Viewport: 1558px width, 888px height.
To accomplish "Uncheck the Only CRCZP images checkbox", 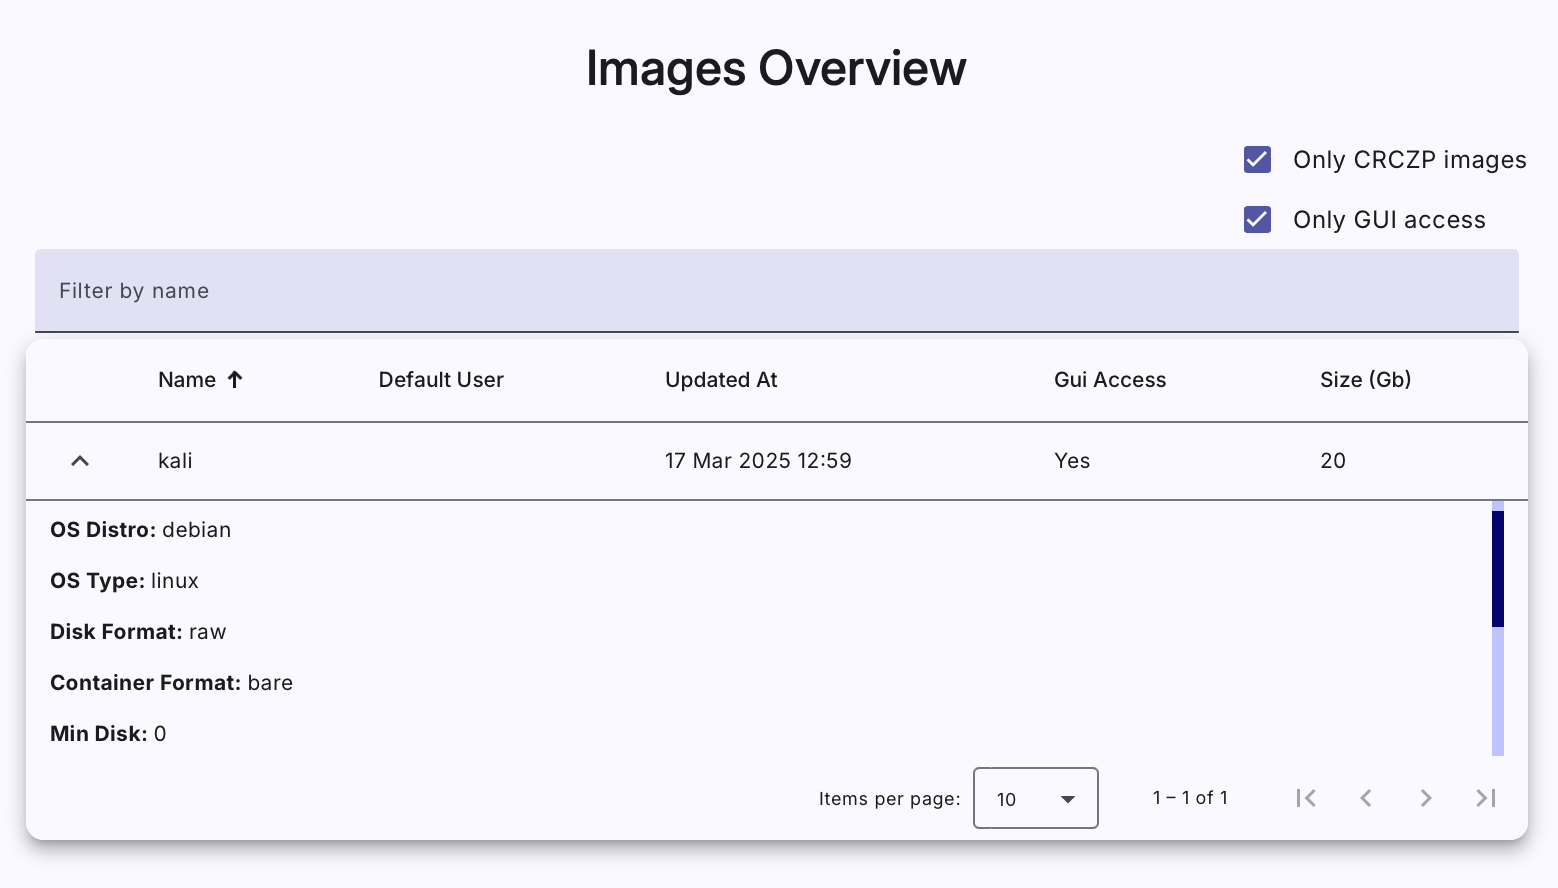I will [x=1257, y=160].
